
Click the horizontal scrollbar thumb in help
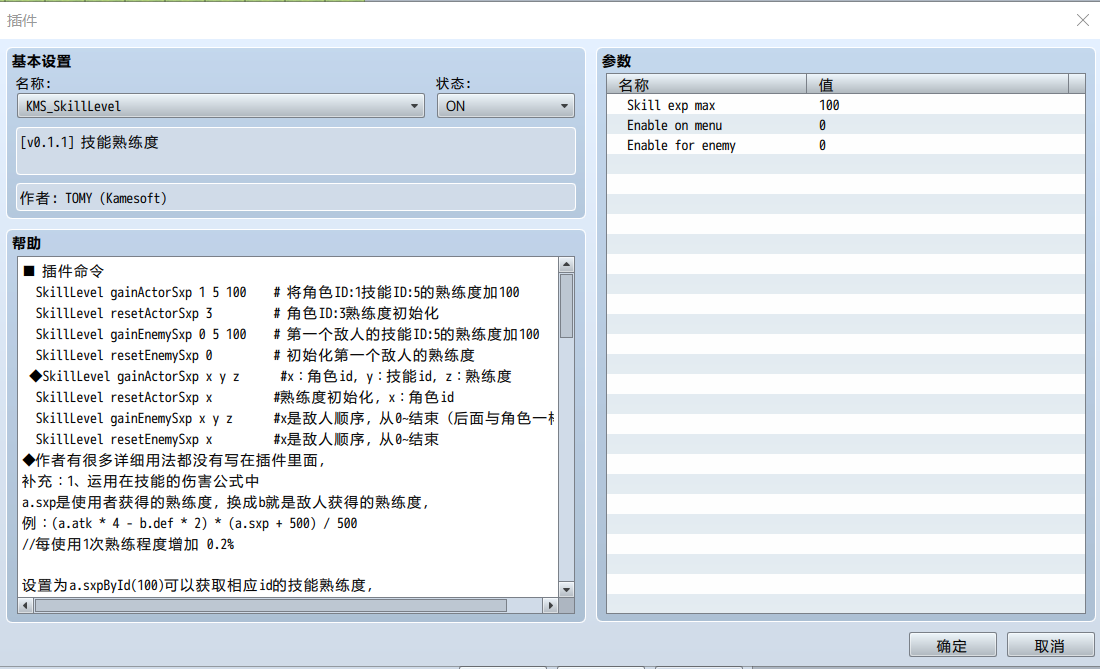(271, 605)
